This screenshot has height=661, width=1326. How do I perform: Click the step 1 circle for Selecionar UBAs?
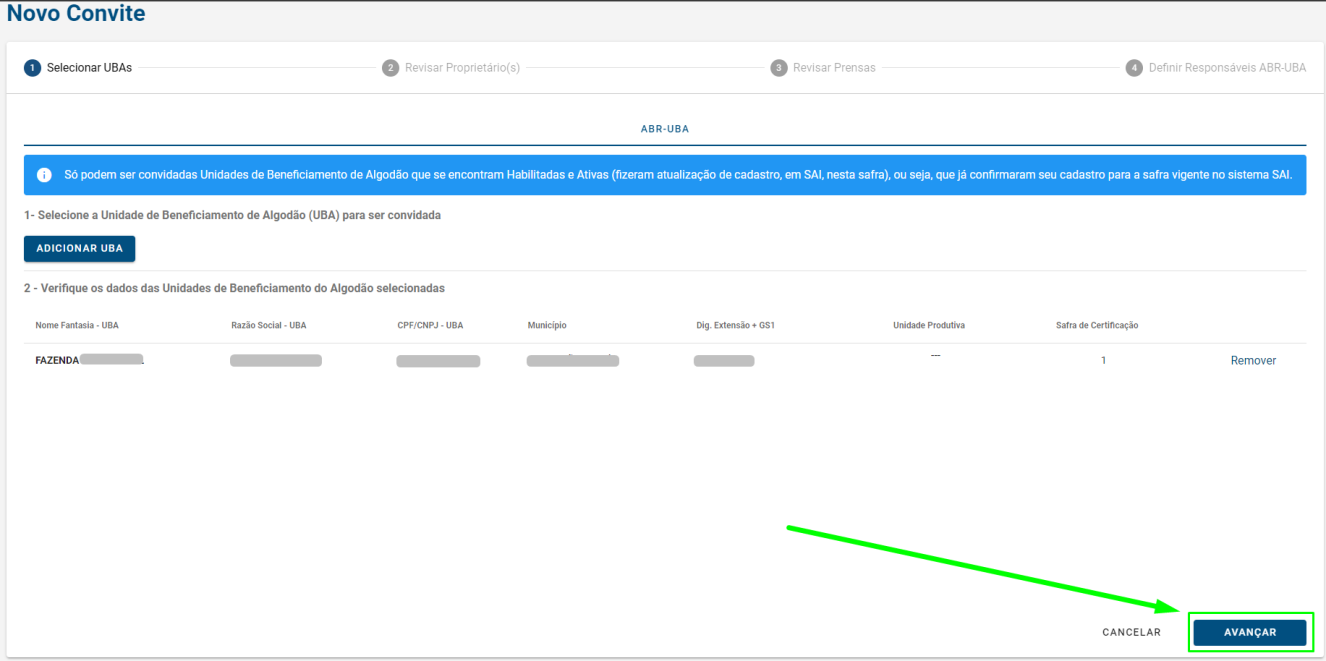33,68
